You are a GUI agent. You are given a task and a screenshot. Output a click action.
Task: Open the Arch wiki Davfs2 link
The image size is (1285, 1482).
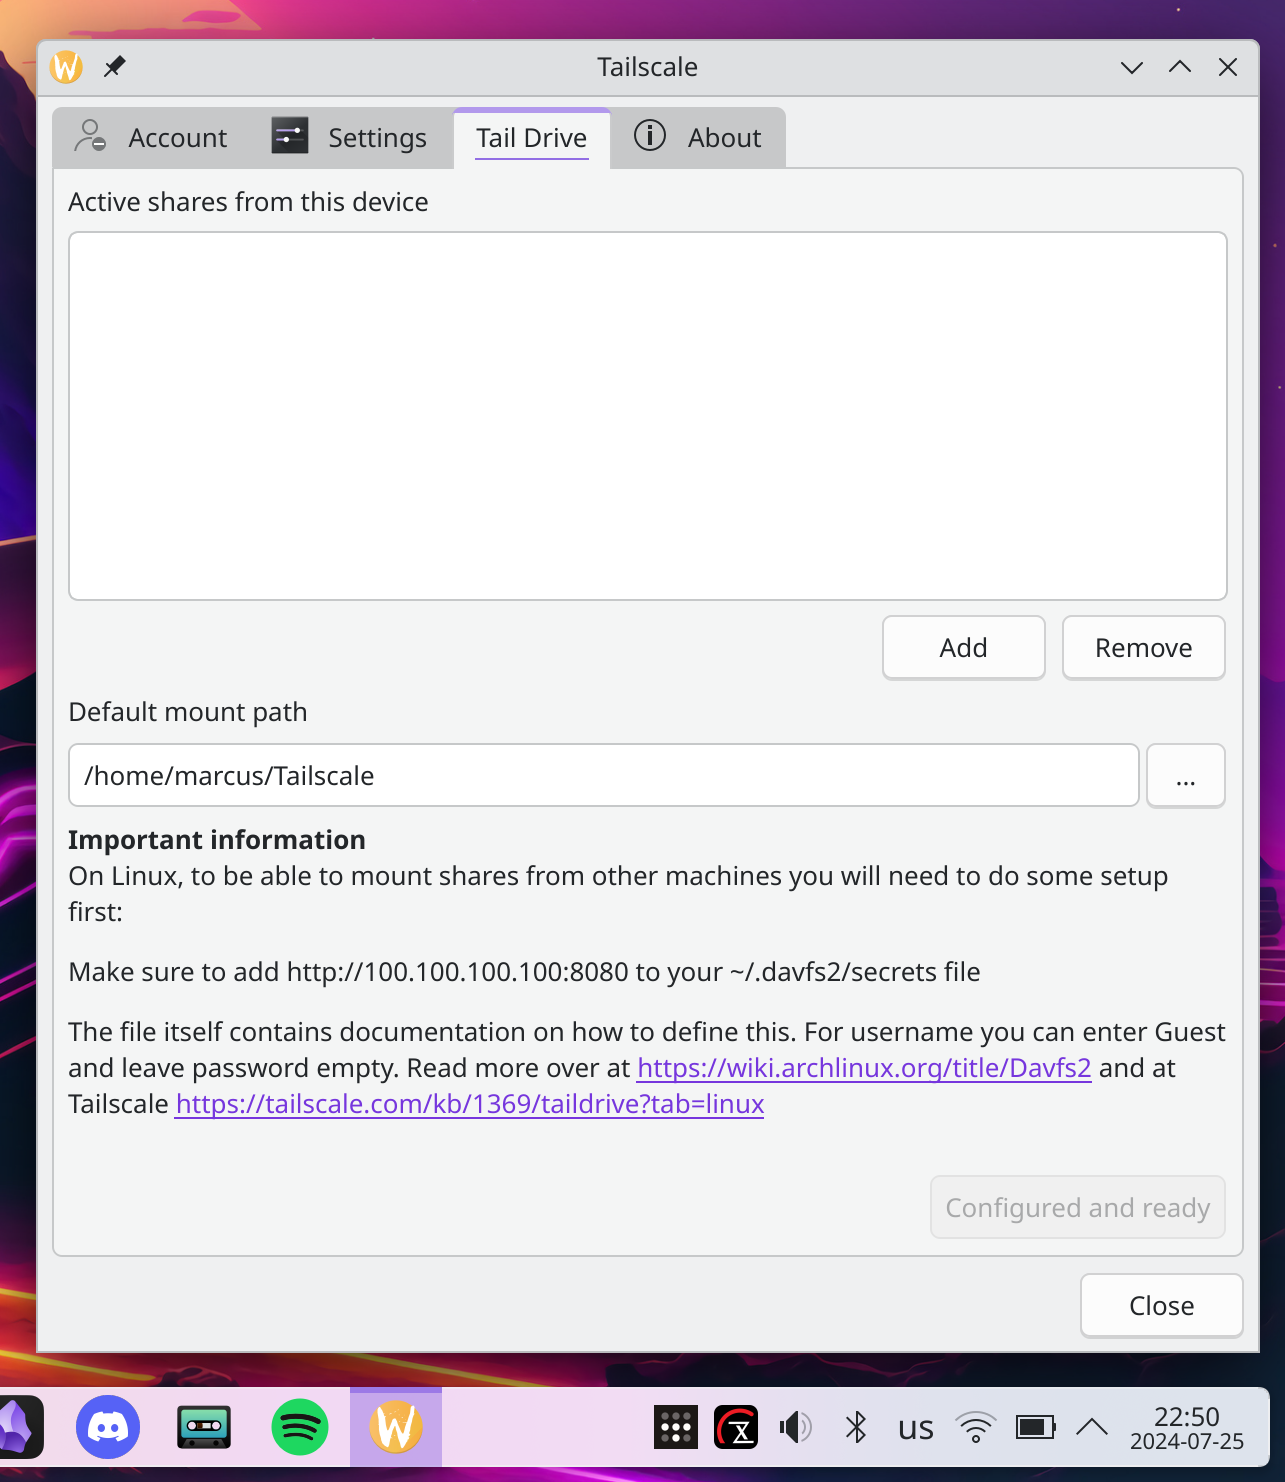click(x=864, y=1068)
